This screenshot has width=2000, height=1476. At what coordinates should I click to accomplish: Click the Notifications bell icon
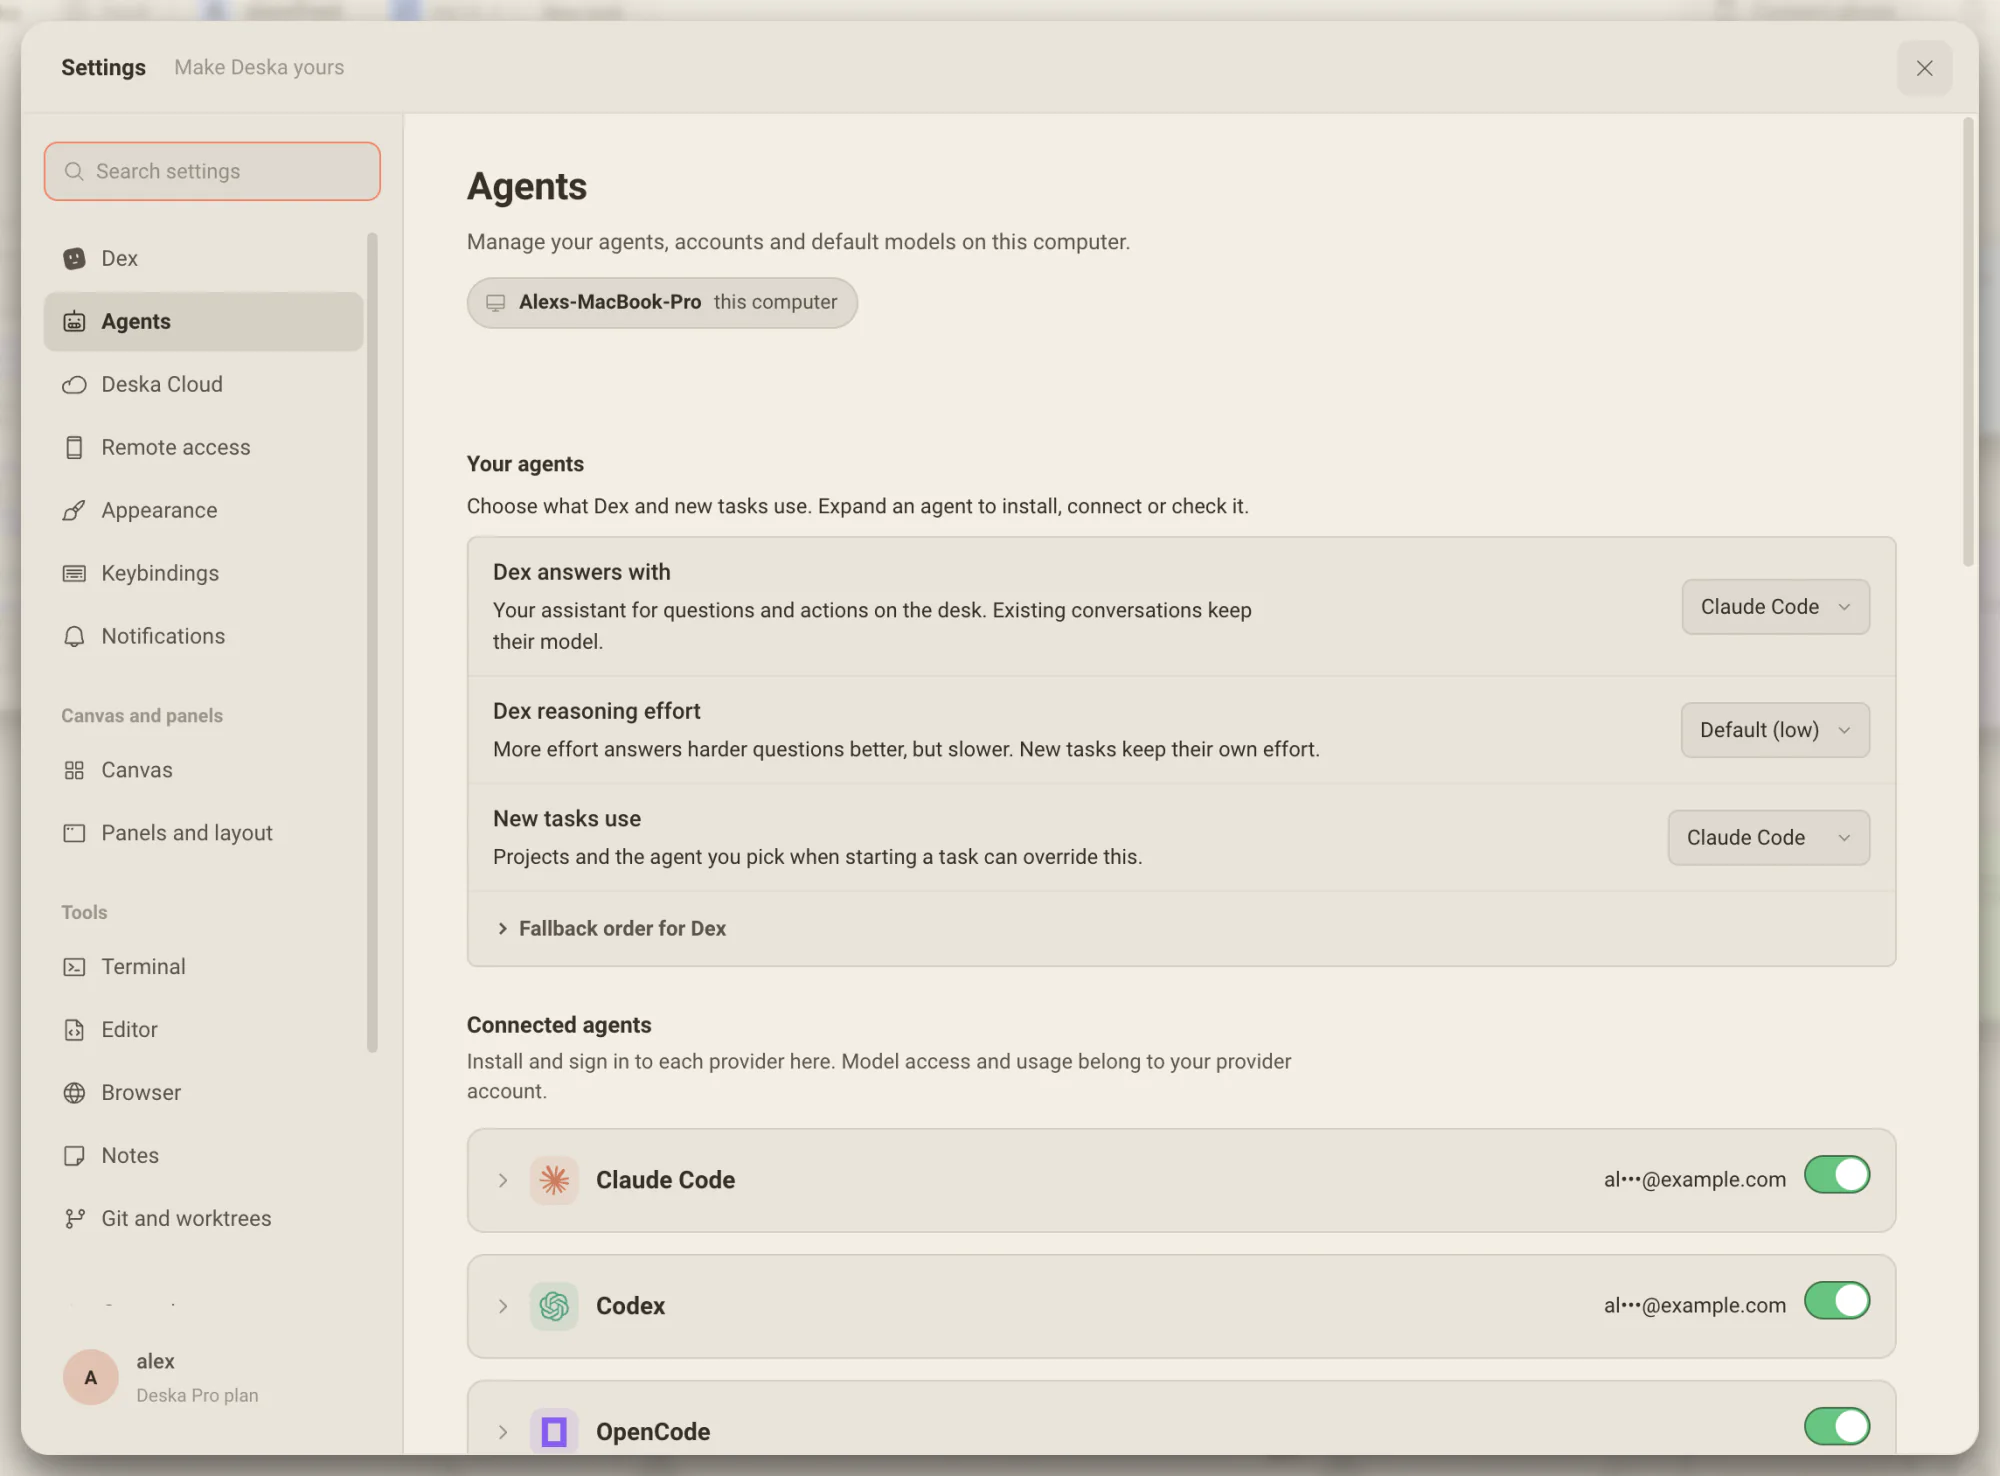coord(74,636)
